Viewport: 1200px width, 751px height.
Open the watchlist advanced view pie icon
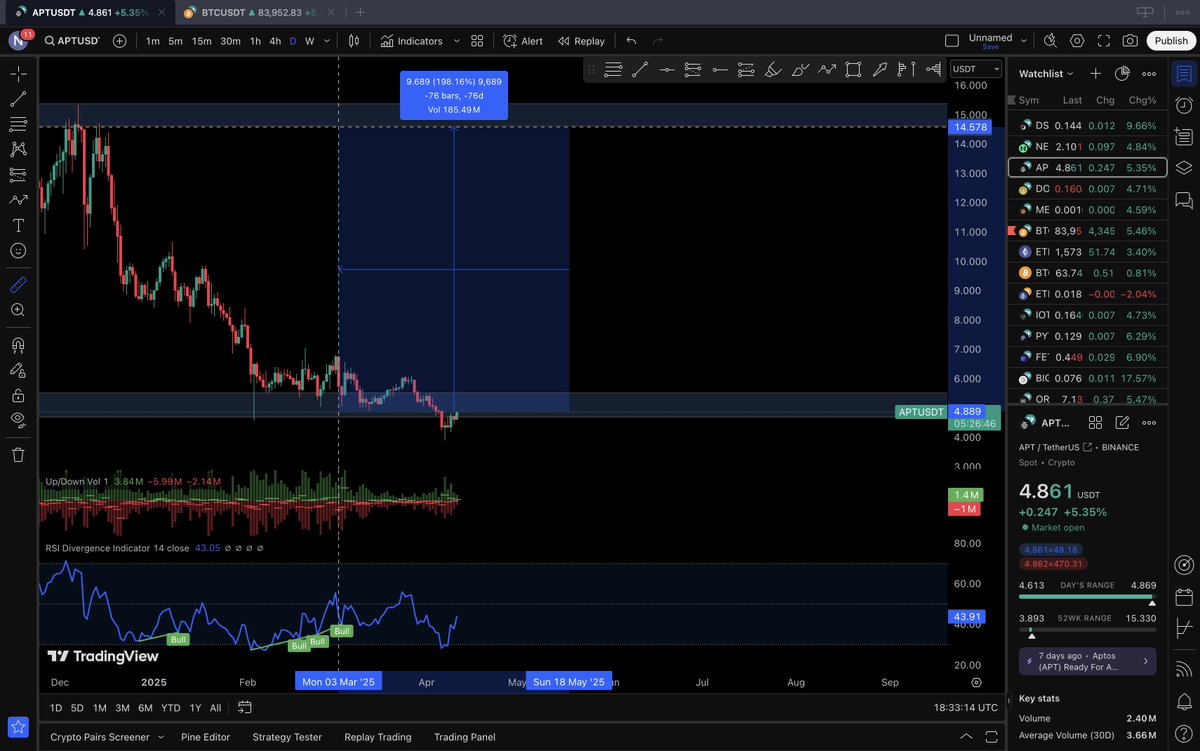pos(1122,74)
